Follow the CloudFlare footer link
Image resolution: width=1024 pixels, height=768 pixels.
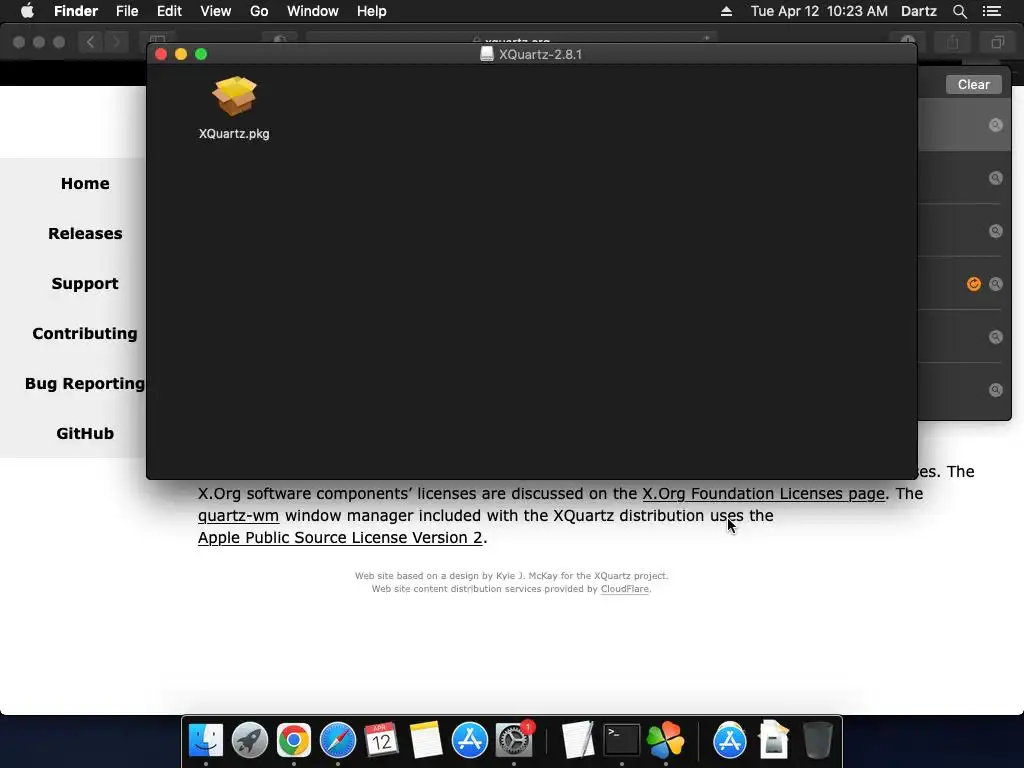pos(624,589)
